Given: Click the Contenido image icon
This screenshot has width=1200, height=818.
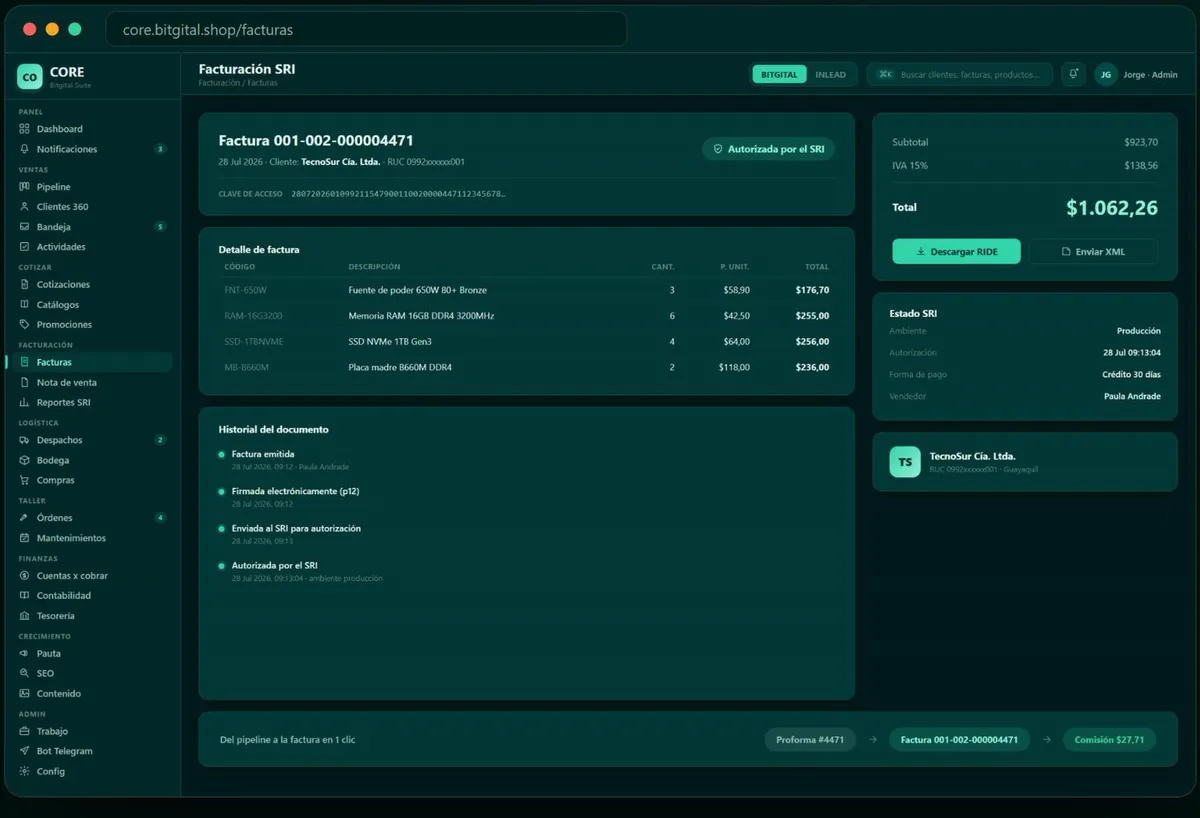Looking at the screenshot, I should point(25,693).
